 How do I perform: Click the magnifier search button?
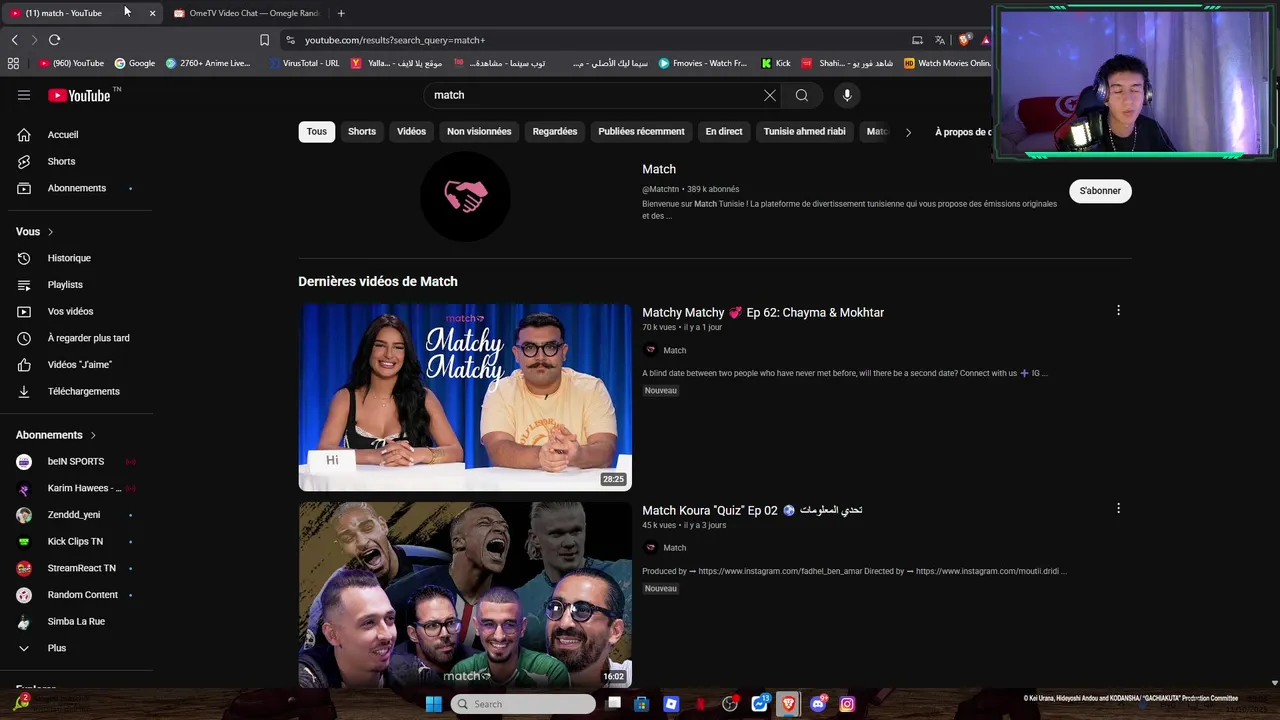802,95
